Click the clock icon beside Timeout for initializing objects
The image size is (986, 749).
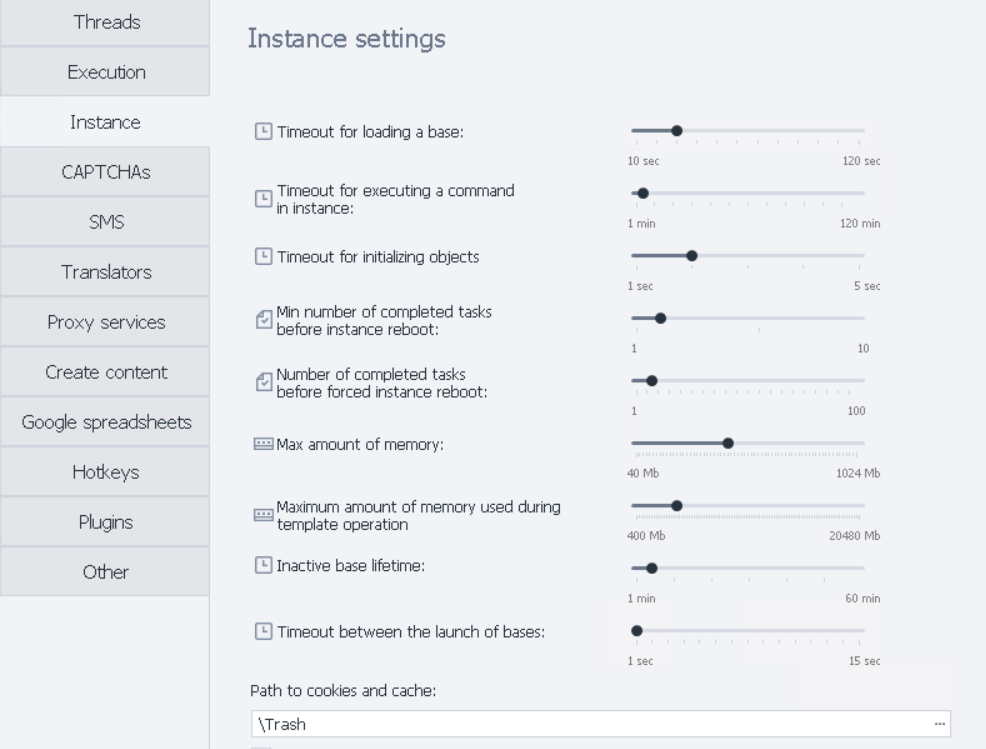pyautogui.click(x=263, y=257)
